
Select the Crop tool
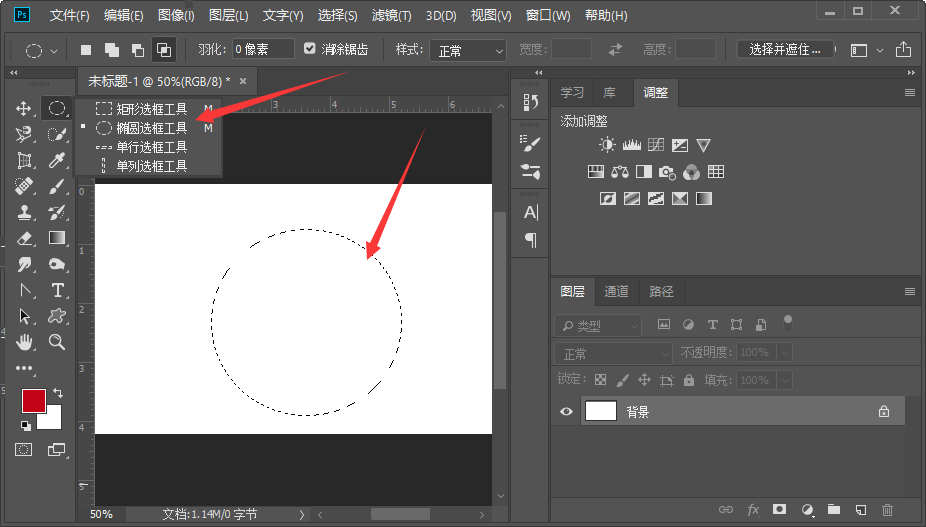[24, 160]
